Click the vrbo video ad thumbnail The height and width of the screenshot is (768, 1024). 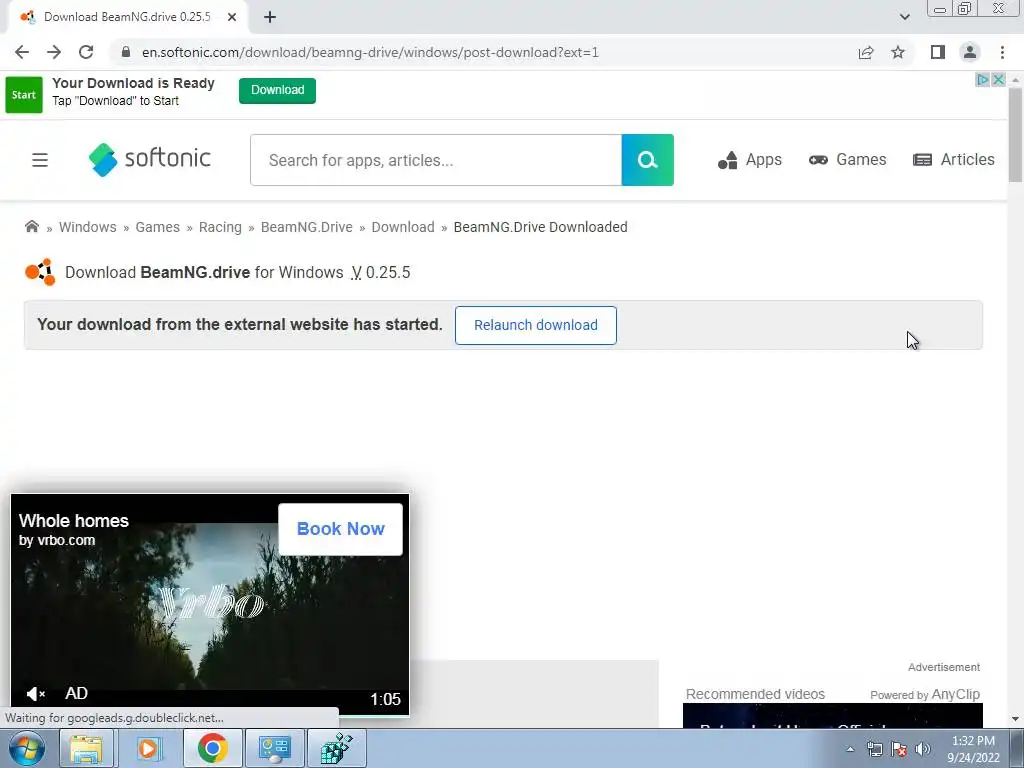210,605
